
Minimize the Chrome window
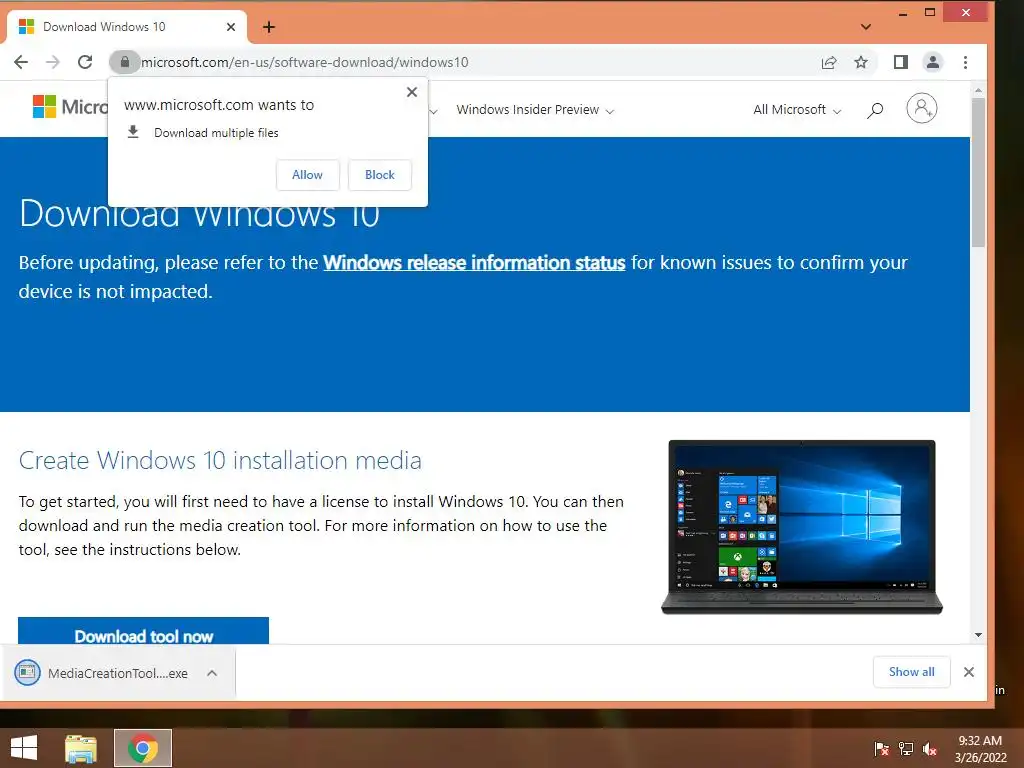(903, 14)
